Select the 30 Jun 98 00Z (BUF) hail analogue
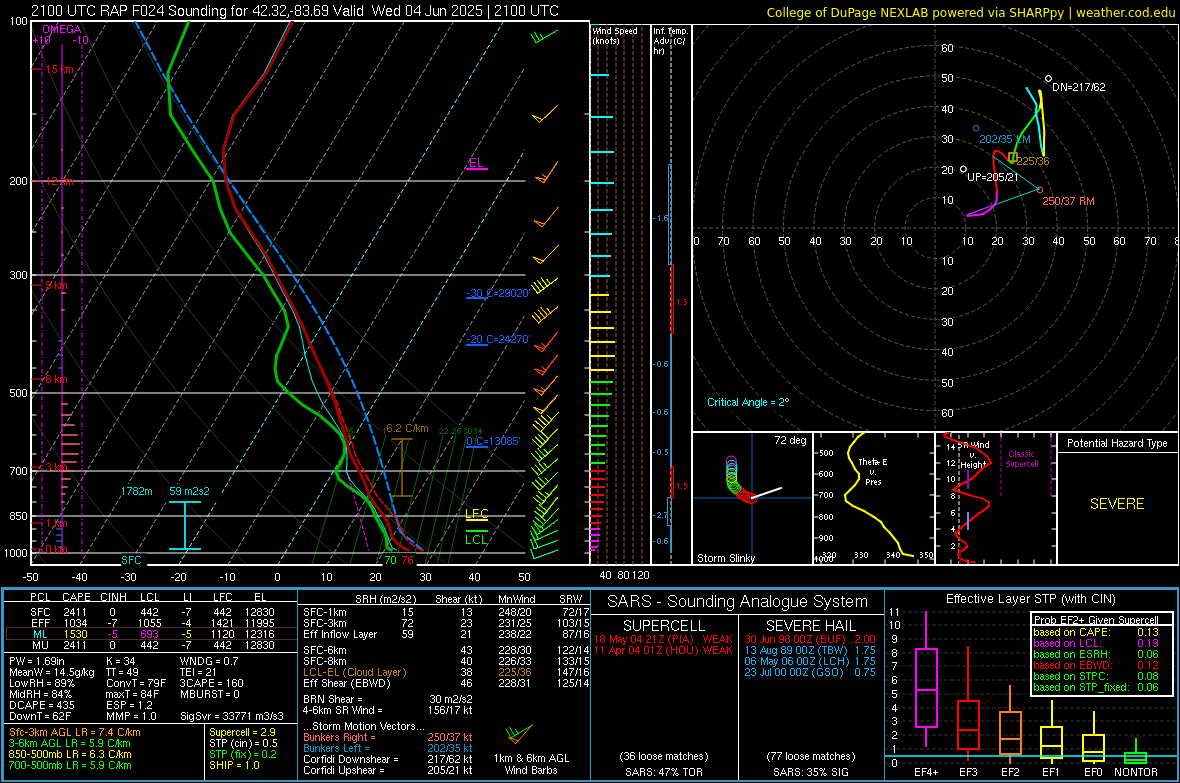 click(810, 639)
